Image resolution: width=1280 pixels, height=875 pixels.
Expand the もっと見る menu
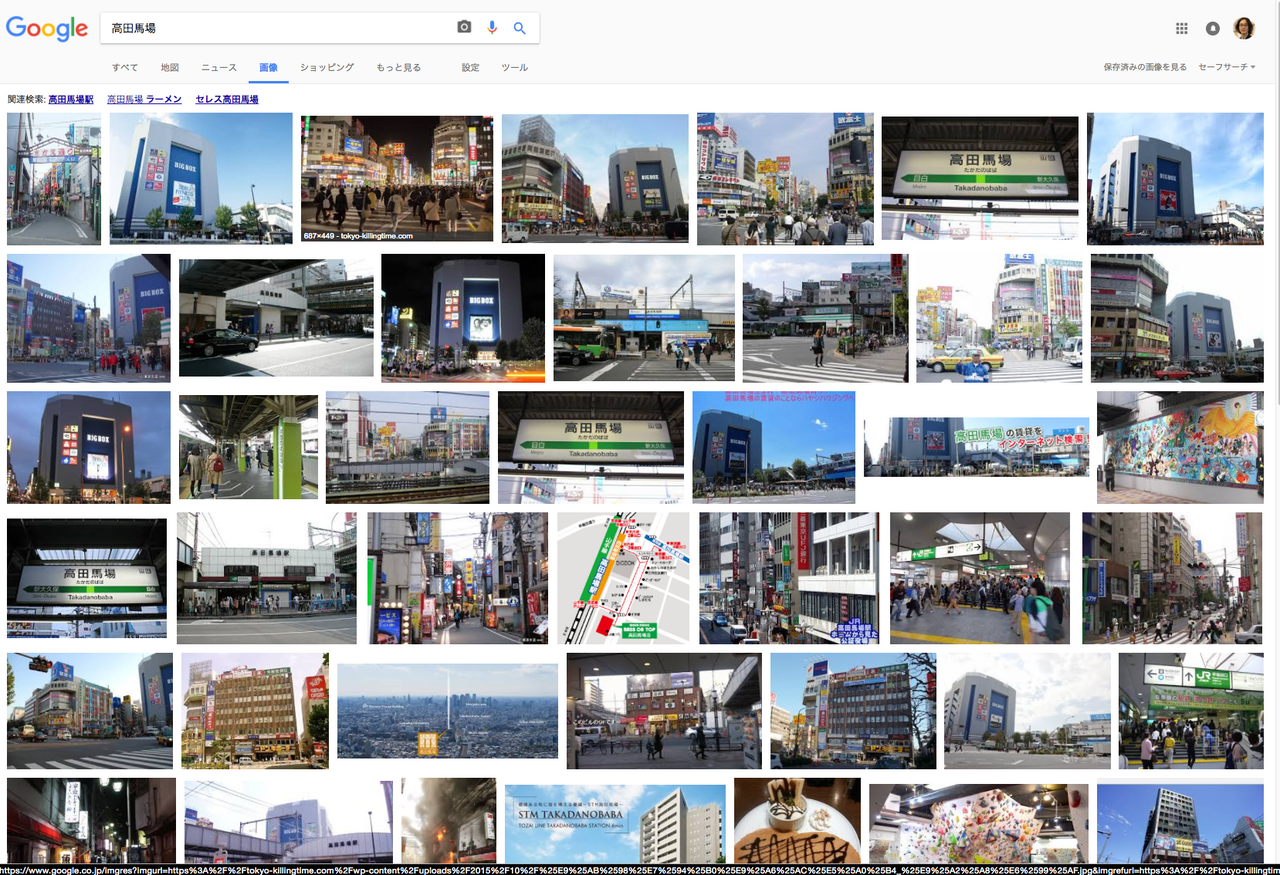pos(398,68)
